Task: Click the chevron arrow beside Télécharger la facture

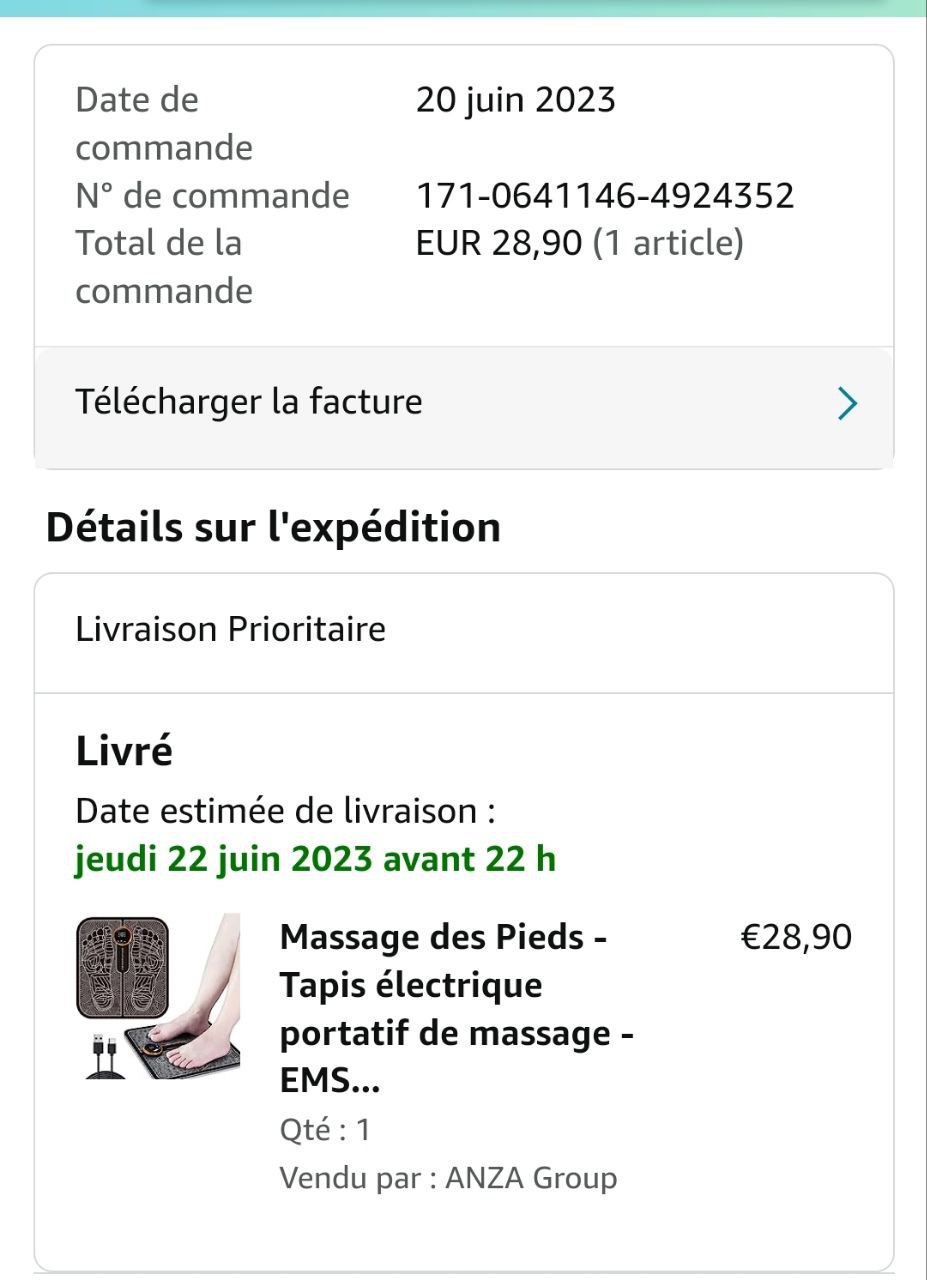Action: pyautogui.click(x=847, y=404)
